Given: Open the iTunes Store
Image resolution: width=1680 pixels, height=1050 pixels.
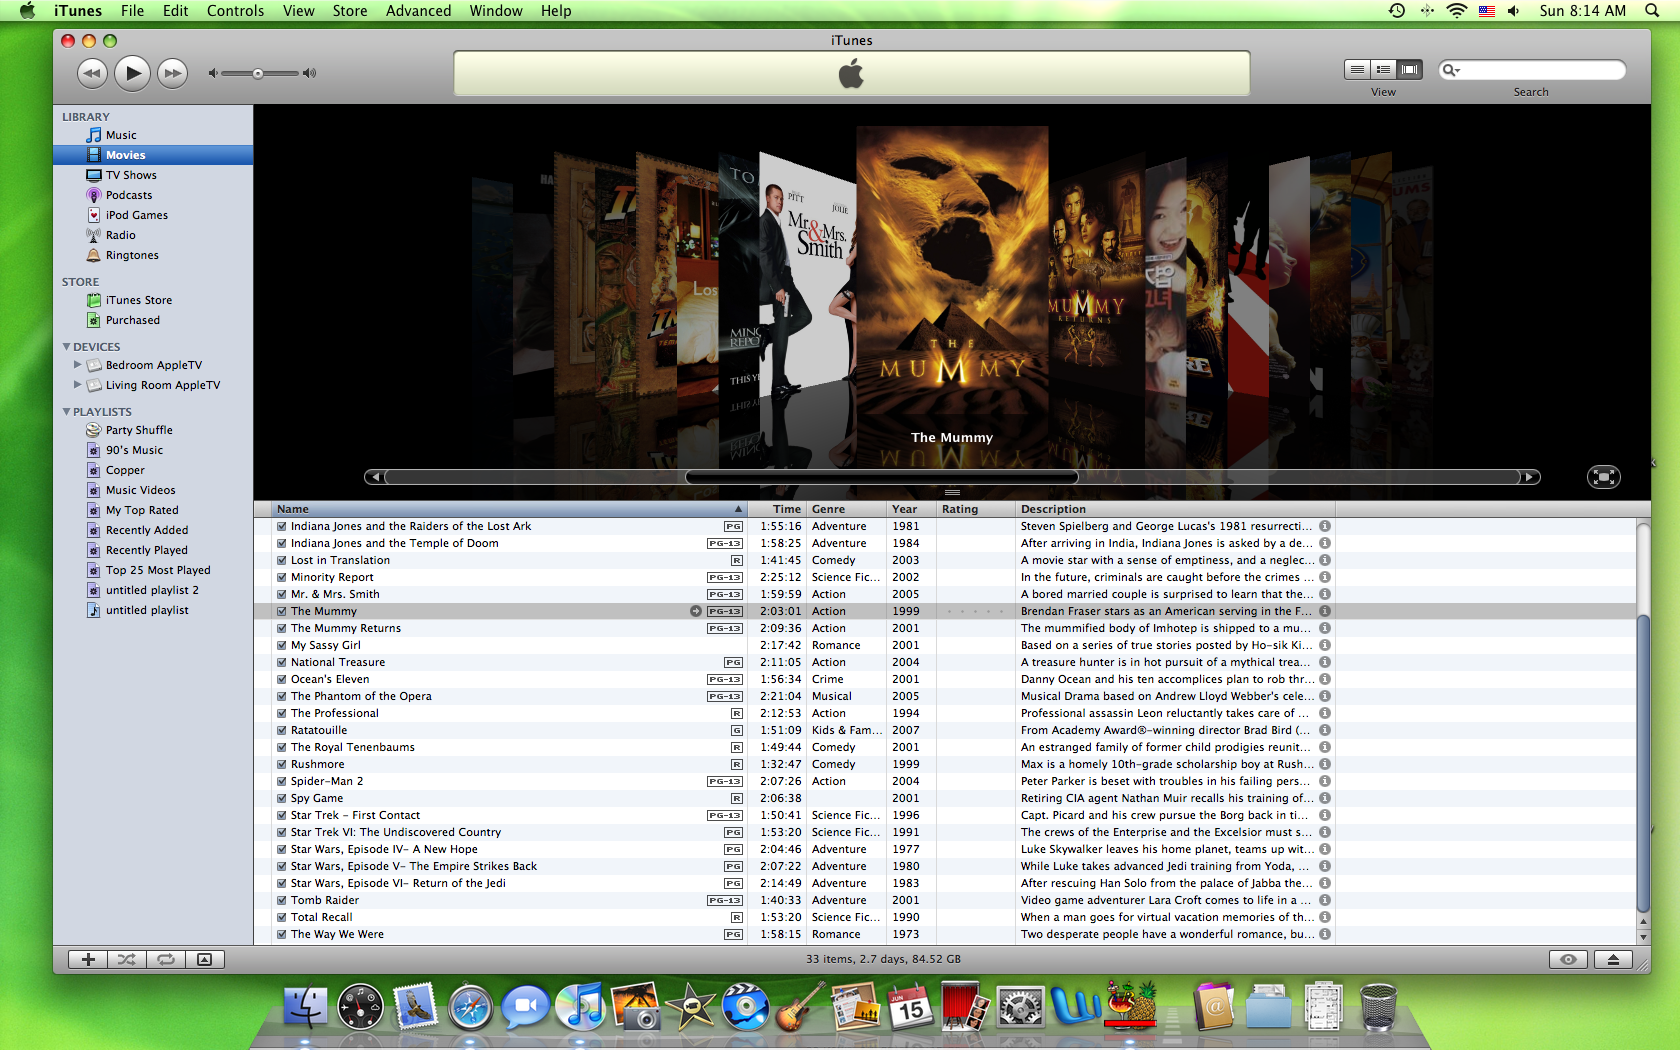Looking at the screenshot, I should 139,300.
